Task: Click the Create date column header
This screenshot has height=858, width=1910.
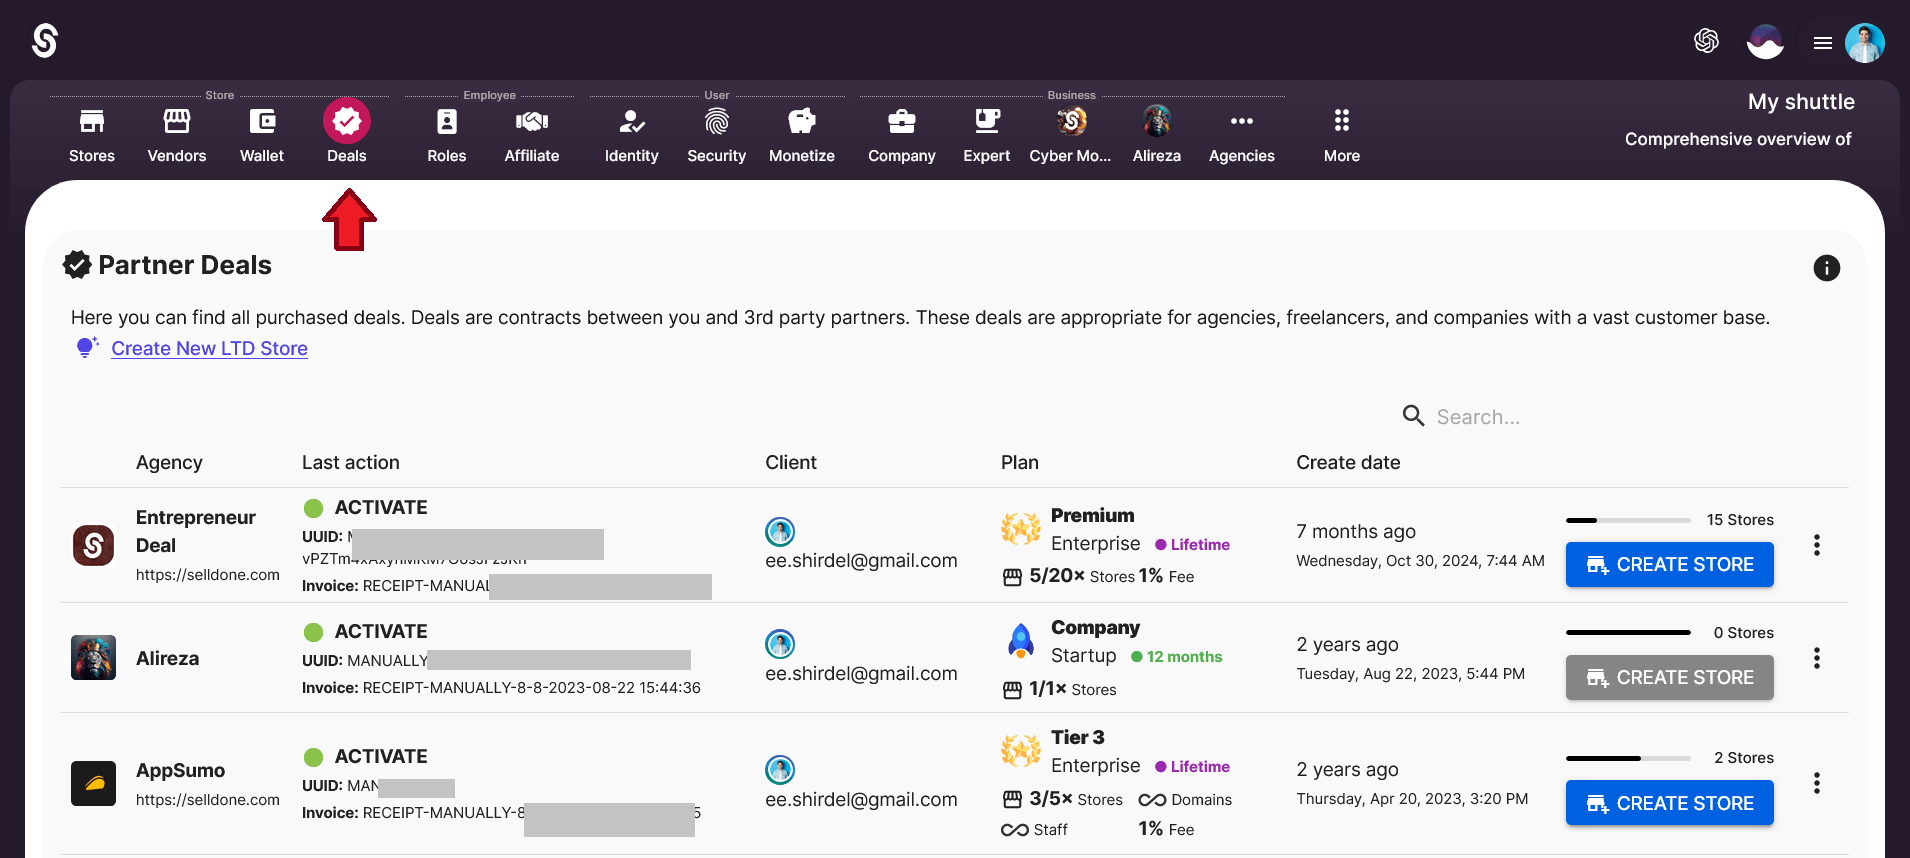Action: point(1348,463)
